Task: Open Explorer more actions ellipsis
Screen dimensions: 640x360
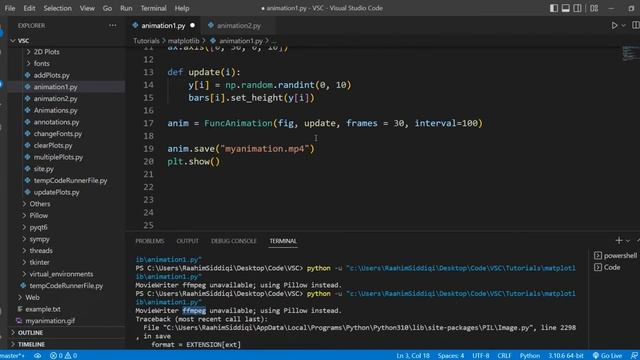Action: coord(113,25)
